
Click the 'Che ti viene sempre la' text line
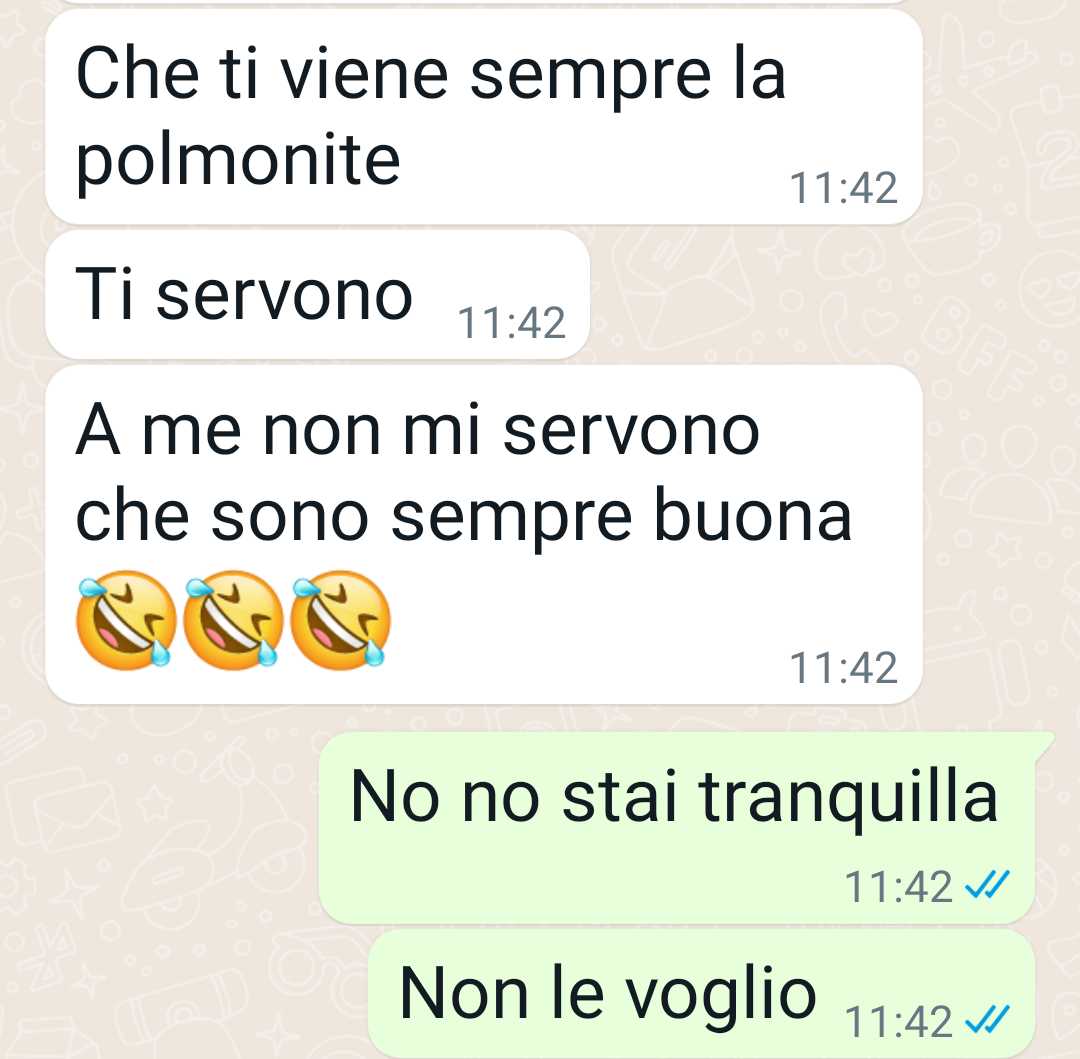click(430, 74)
